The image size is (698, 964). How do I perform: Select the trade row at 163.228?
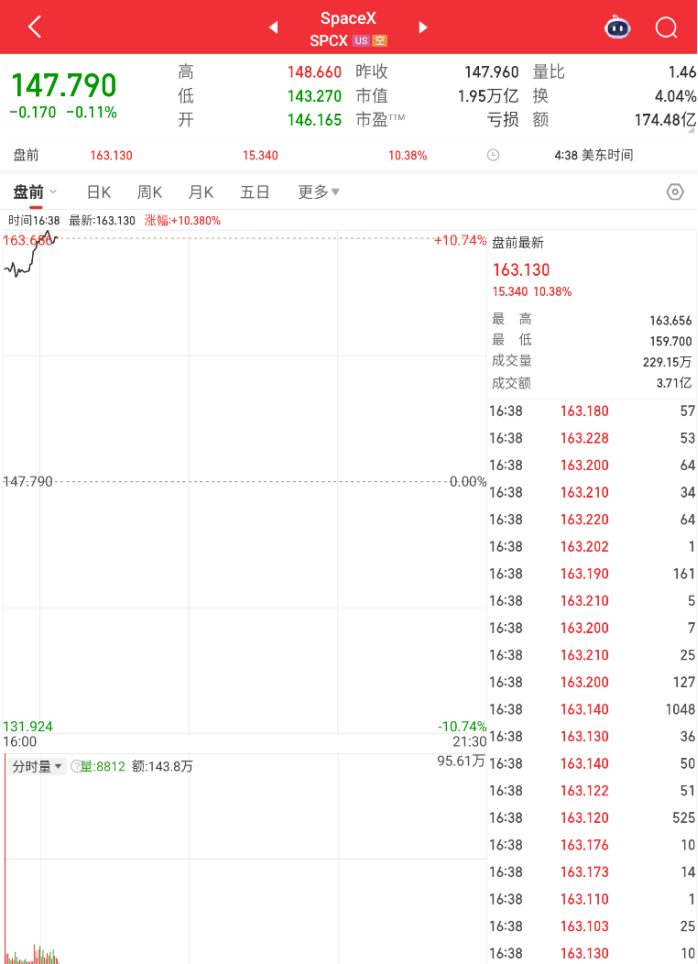coord(592,438)
